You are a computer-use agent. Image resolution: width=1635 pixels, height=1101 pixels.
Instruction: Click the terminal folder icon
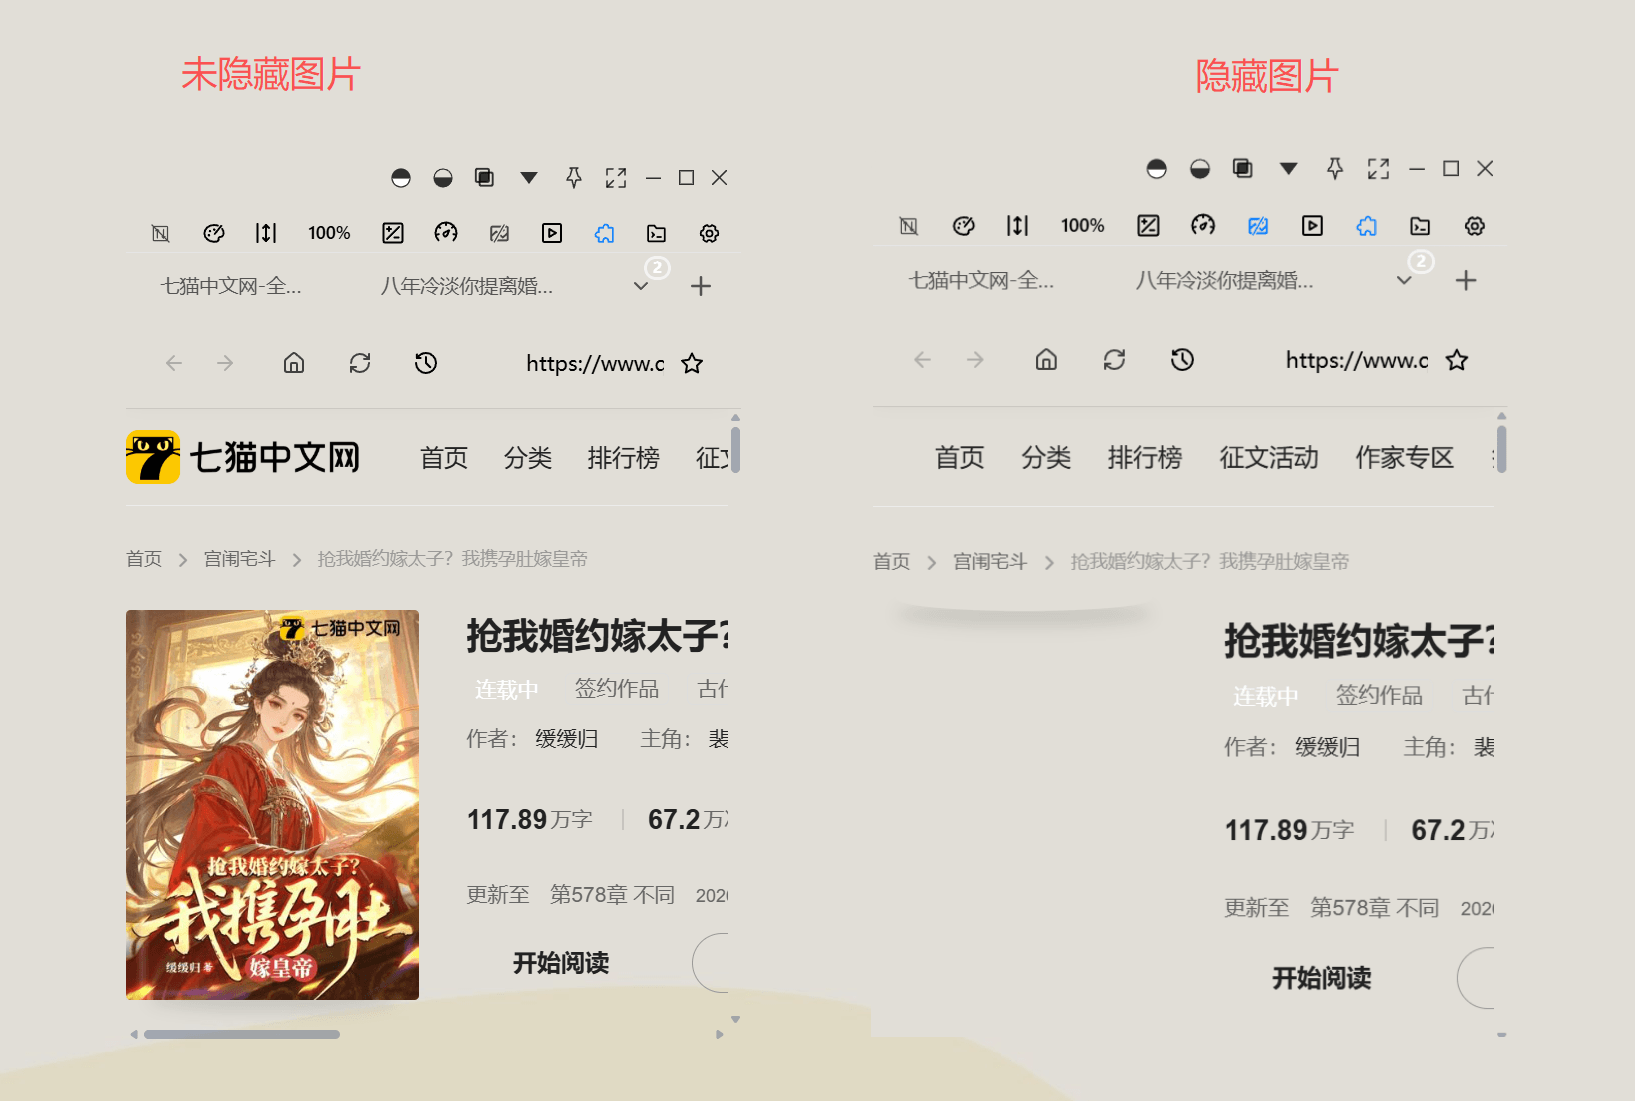[656, 233]
